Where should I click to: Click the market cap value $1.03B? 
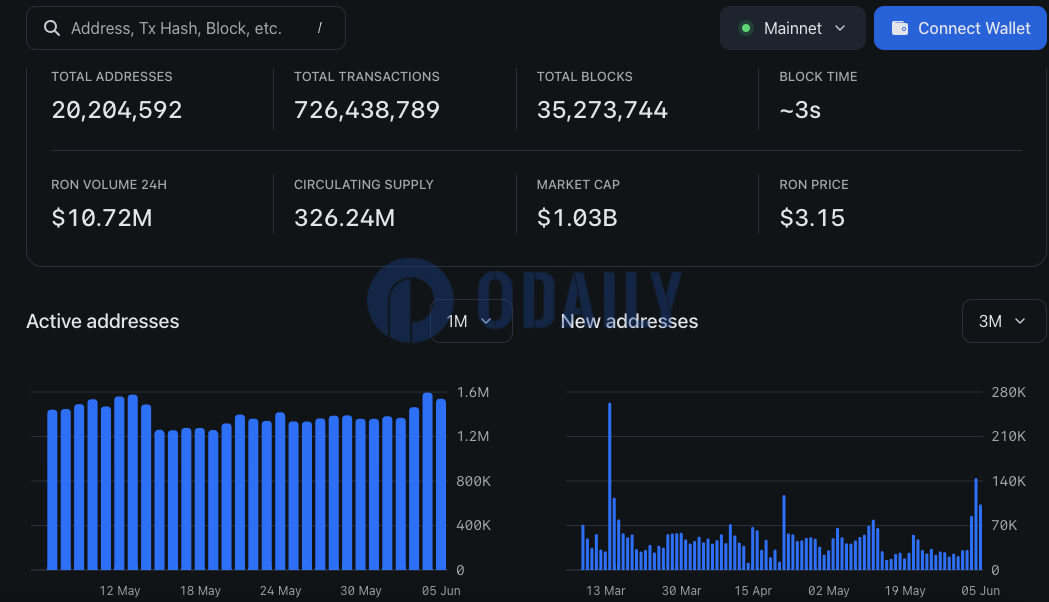point(577,218)
